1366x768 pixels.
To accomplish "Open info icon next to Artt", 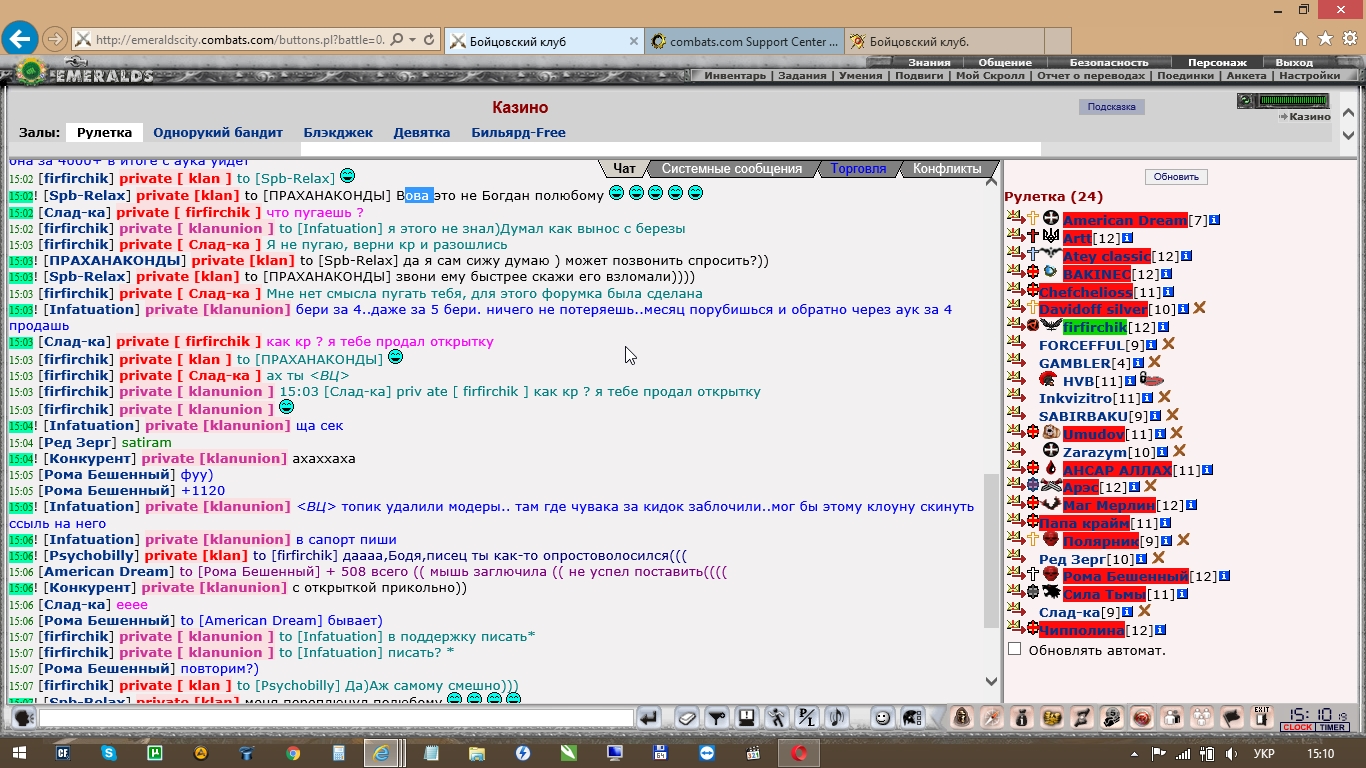I will coord(1127,238).
